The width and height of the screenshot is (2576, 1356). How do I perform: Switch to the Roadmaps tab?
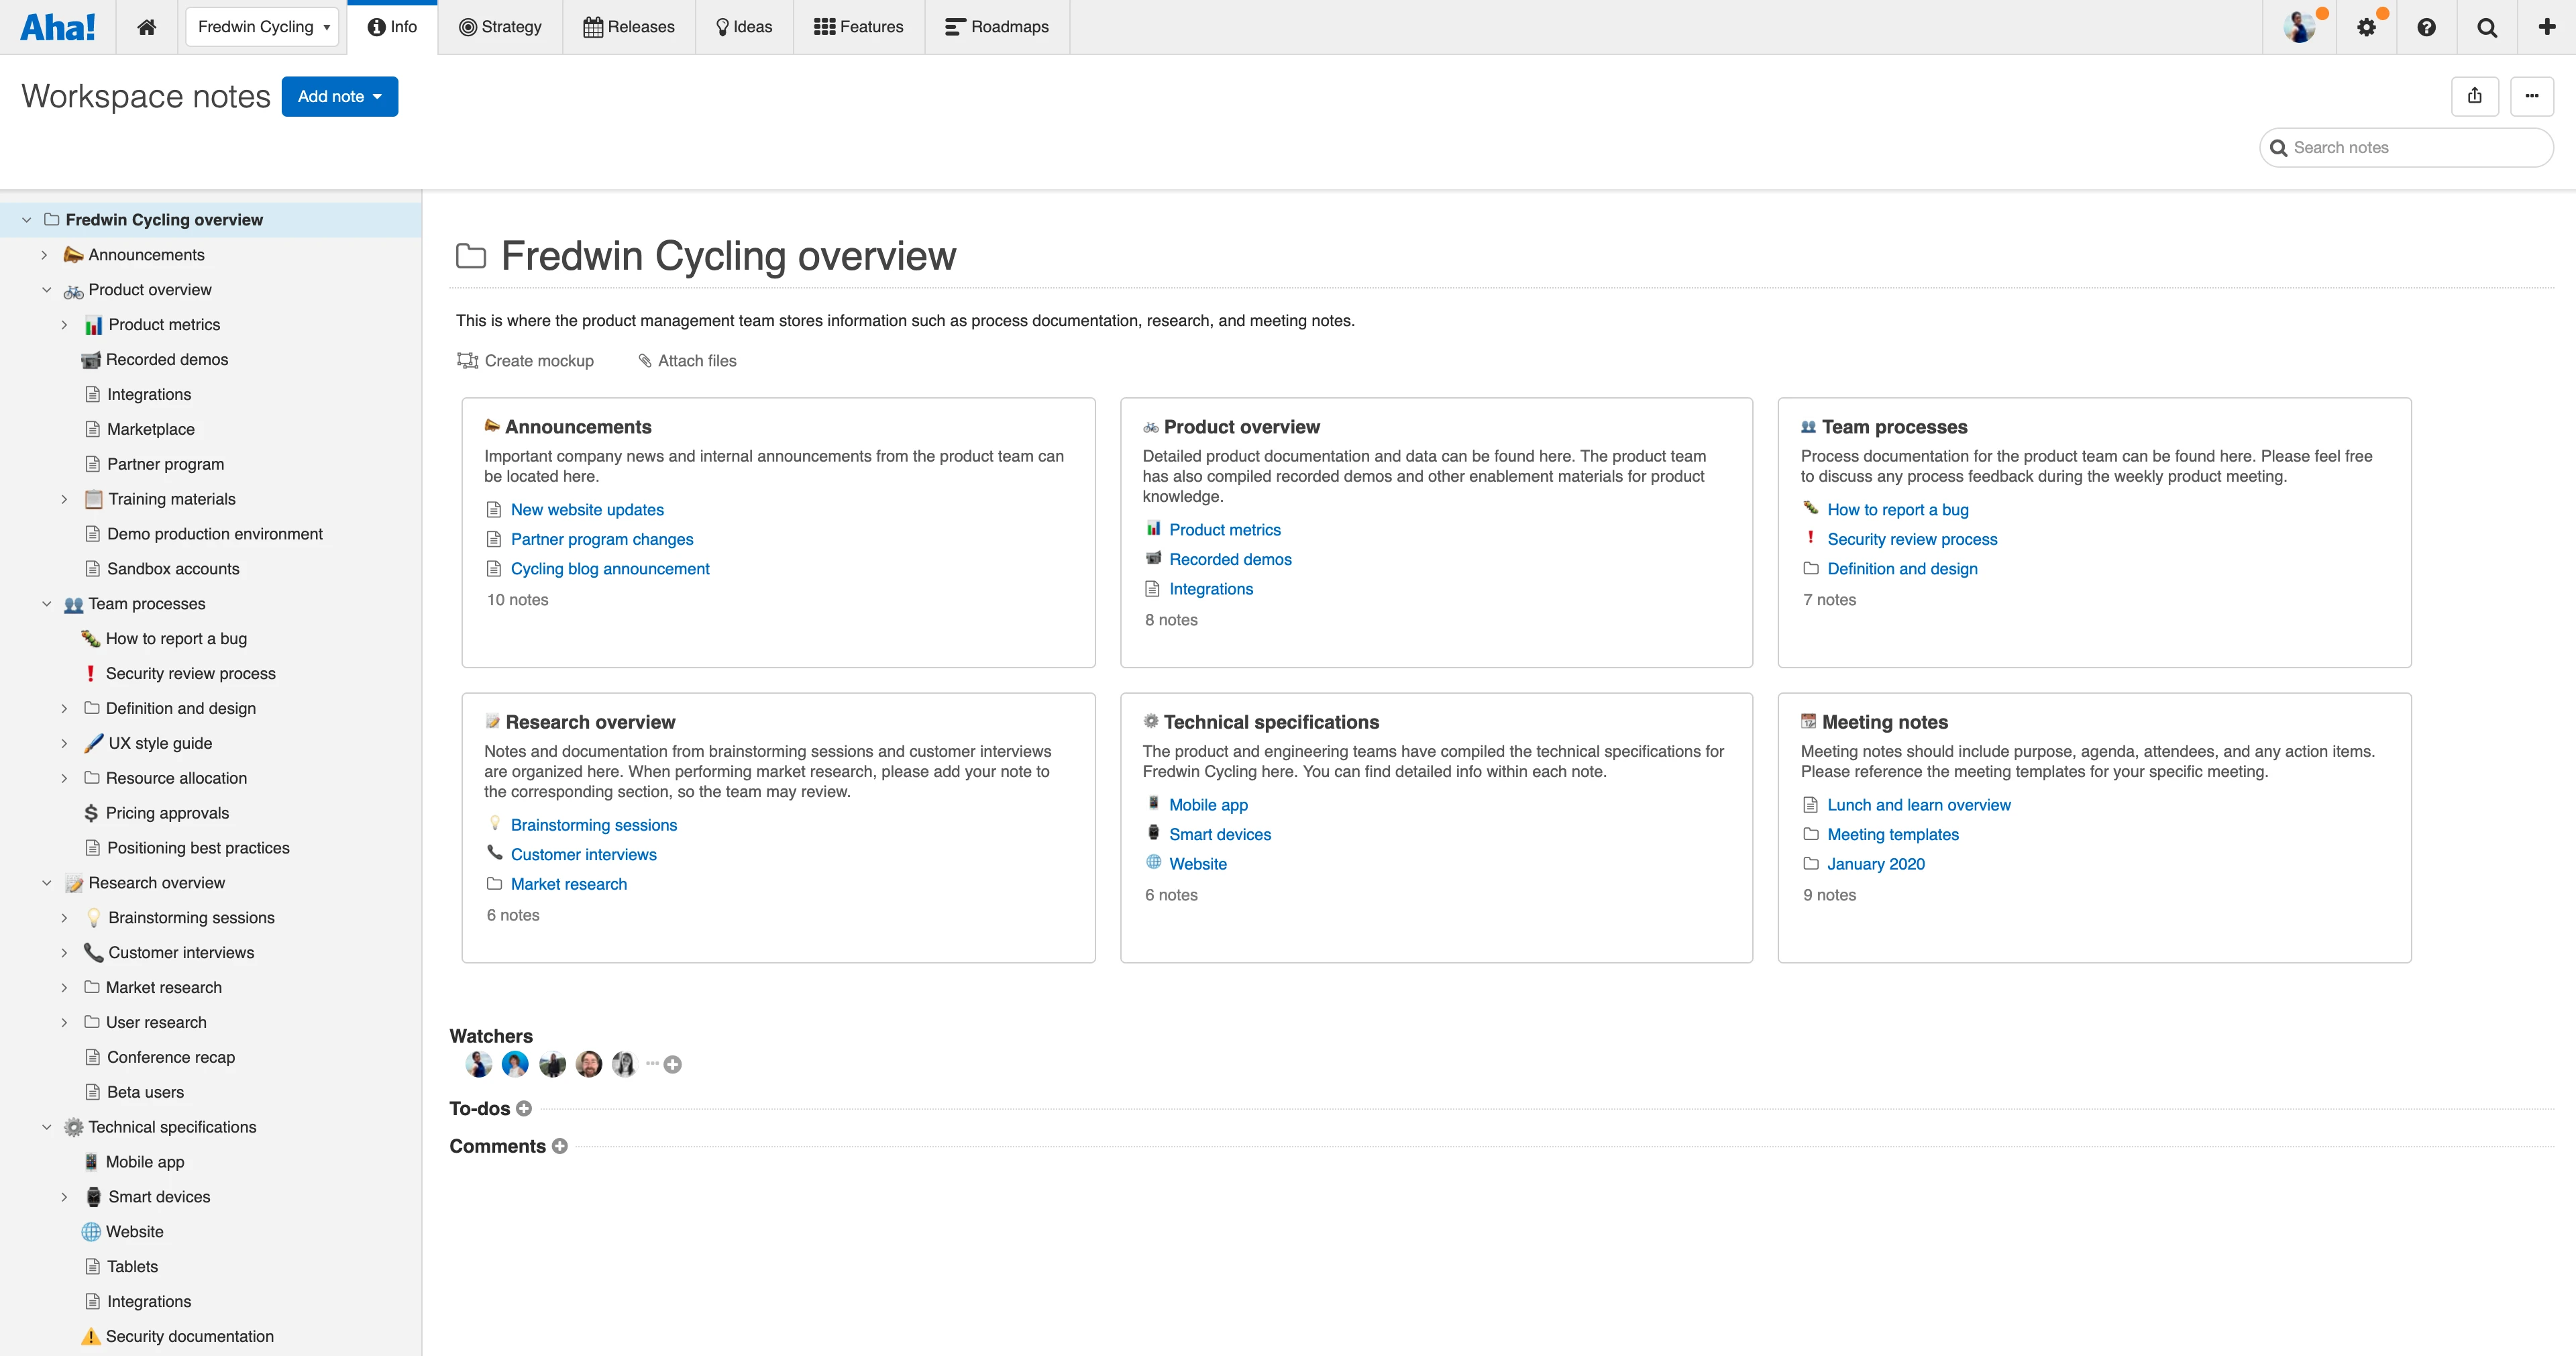[x=997, y=27]
